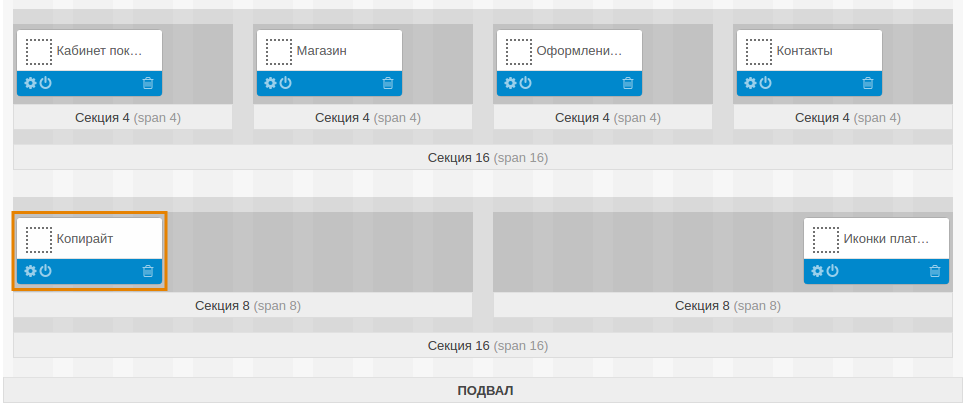
Task: Disable the Копирайт module with power icon
Action: pyautogui.click(x=45, y=271)
